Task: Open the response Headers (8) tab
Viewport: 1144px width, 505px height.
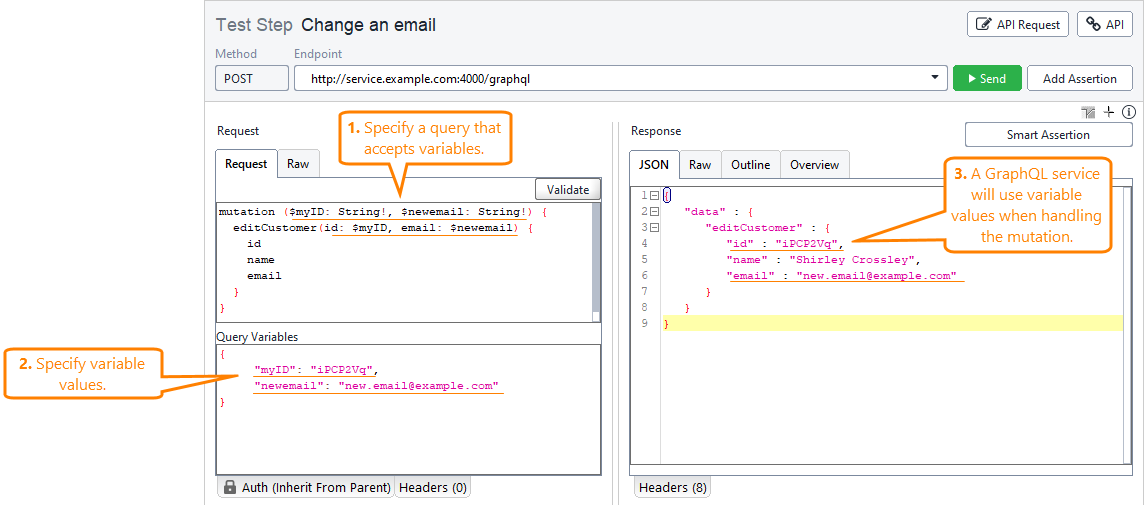Action: [x=672, y=487]
